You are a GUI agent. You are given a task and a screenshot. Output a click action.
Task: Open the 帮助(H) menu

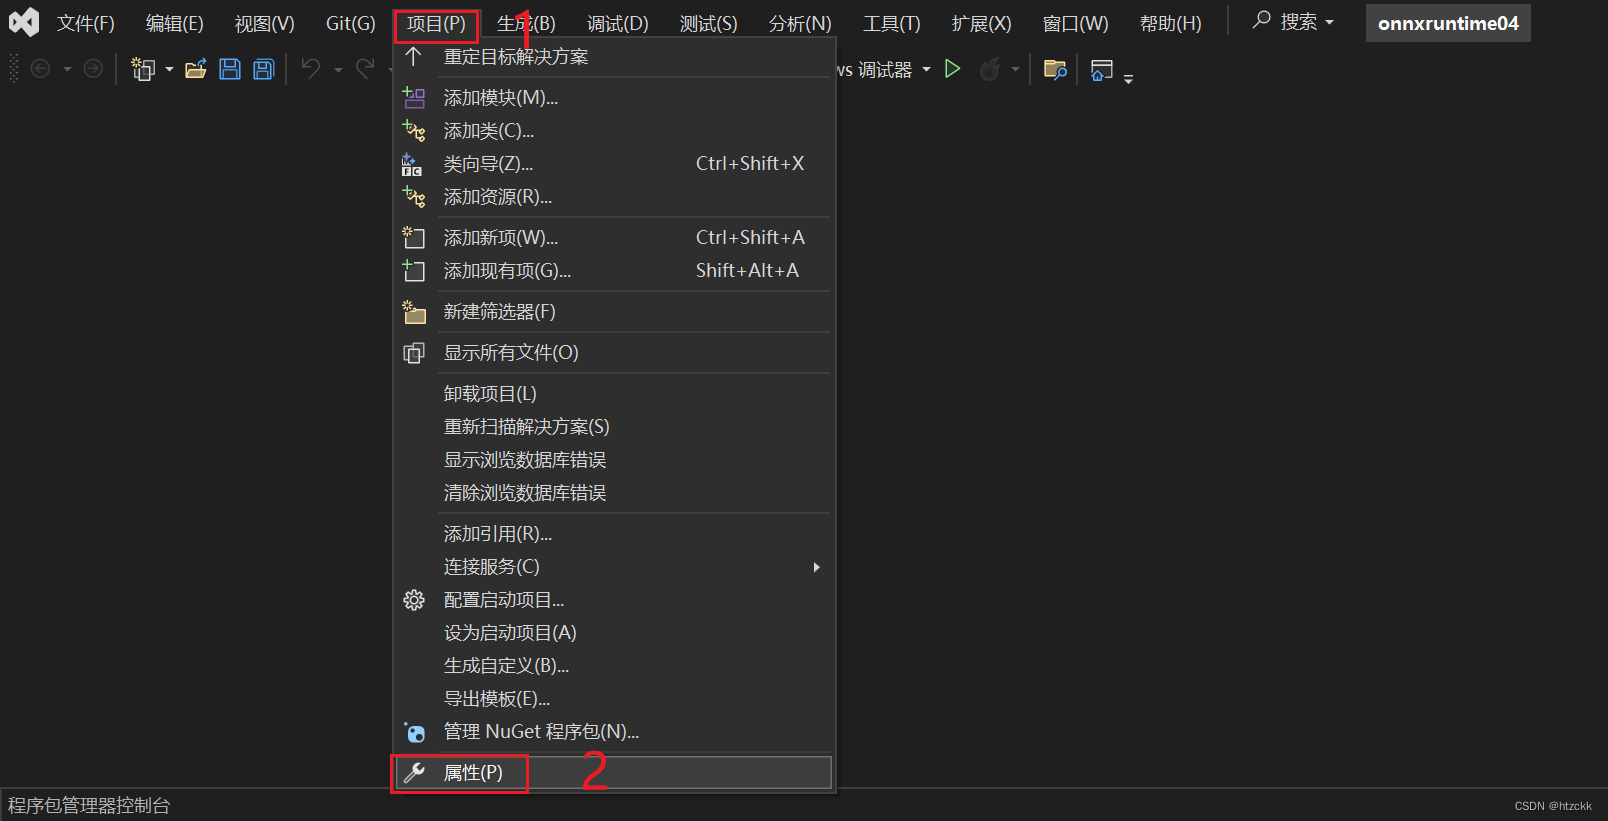tap(1171, 23)
